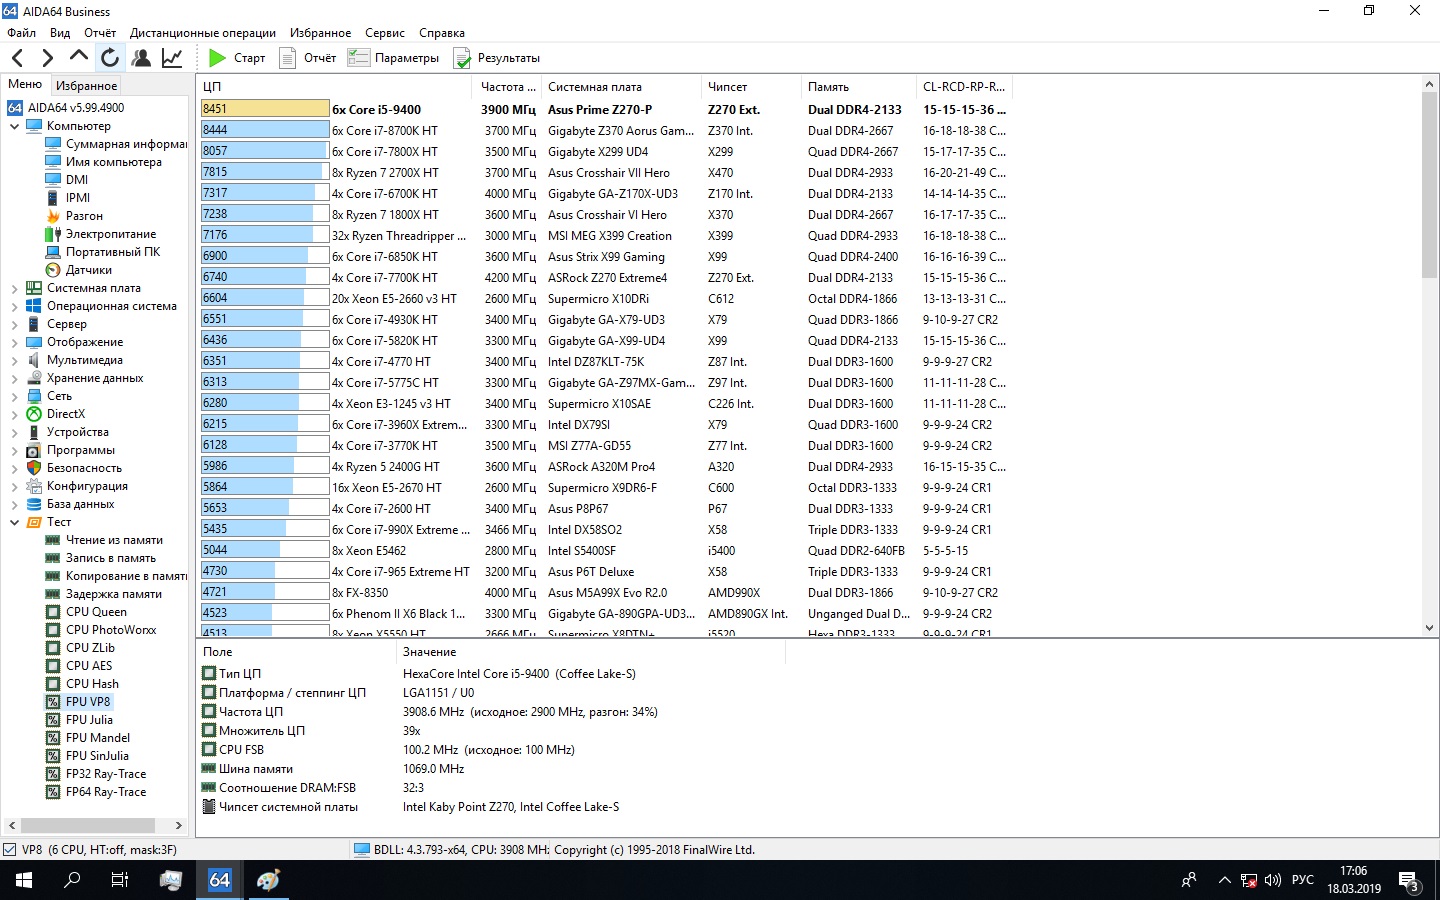This screenshot has width=1440, height=900.
Task: Click the tree panel horizontal scrollbar thumb
Action: pos(88,825)
